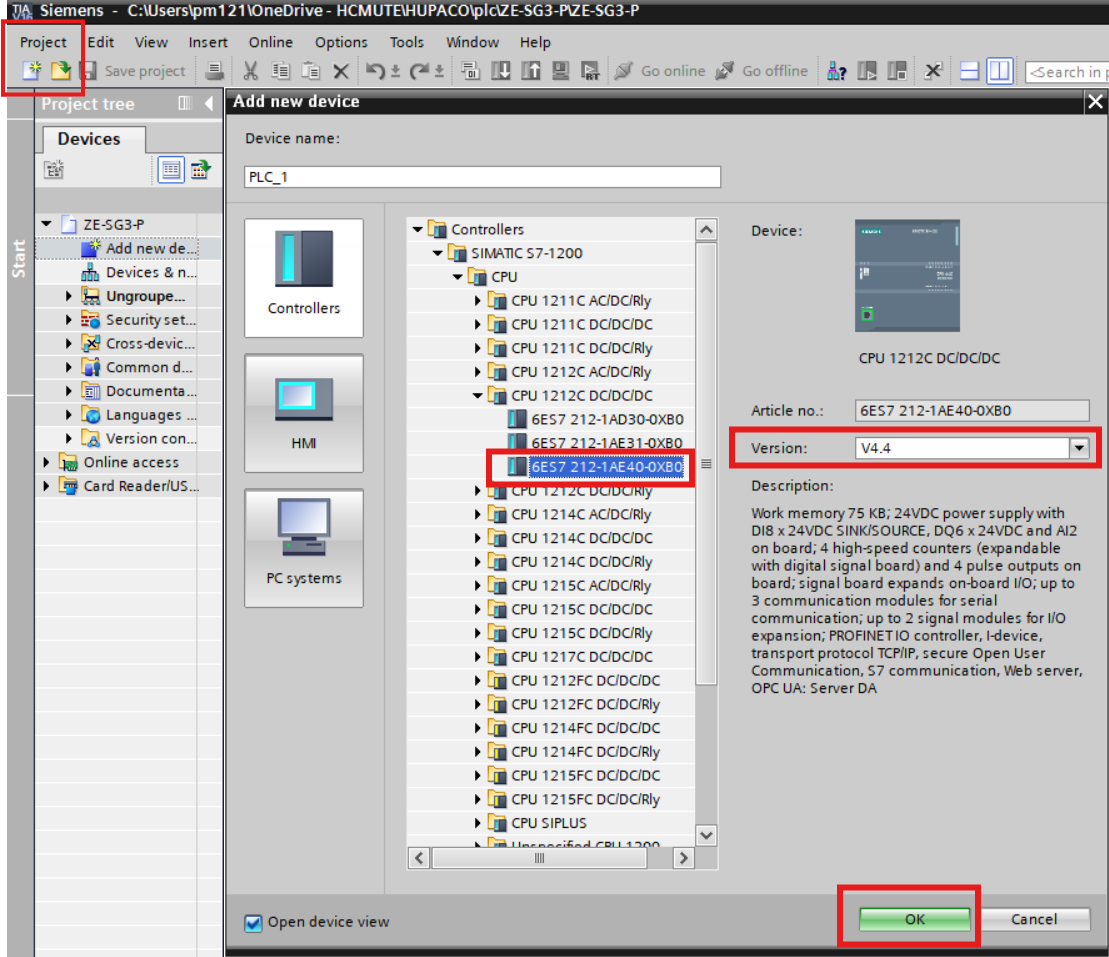Image resolution: width=1109 pixels, height=957 pixels.
Task: Click the device tree's horizontal scrollbar thumb
Action: (x=539, y=858)
